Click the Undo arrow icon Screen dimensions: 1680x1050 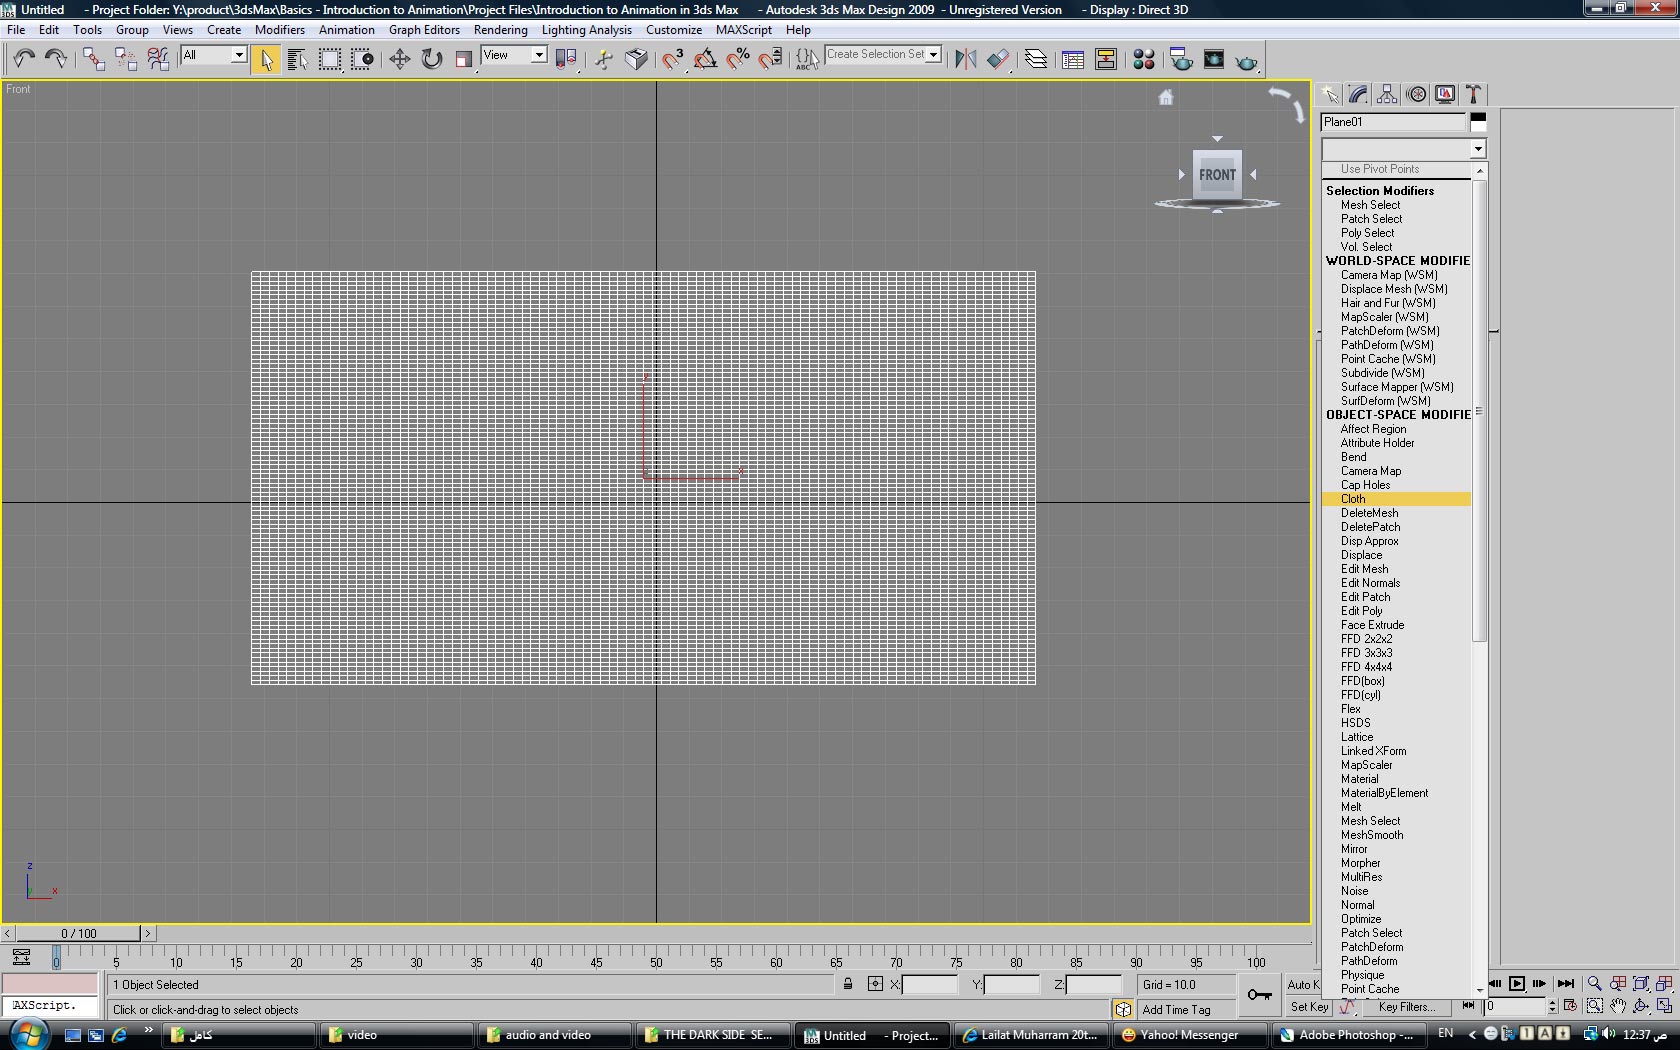point(24,59)
